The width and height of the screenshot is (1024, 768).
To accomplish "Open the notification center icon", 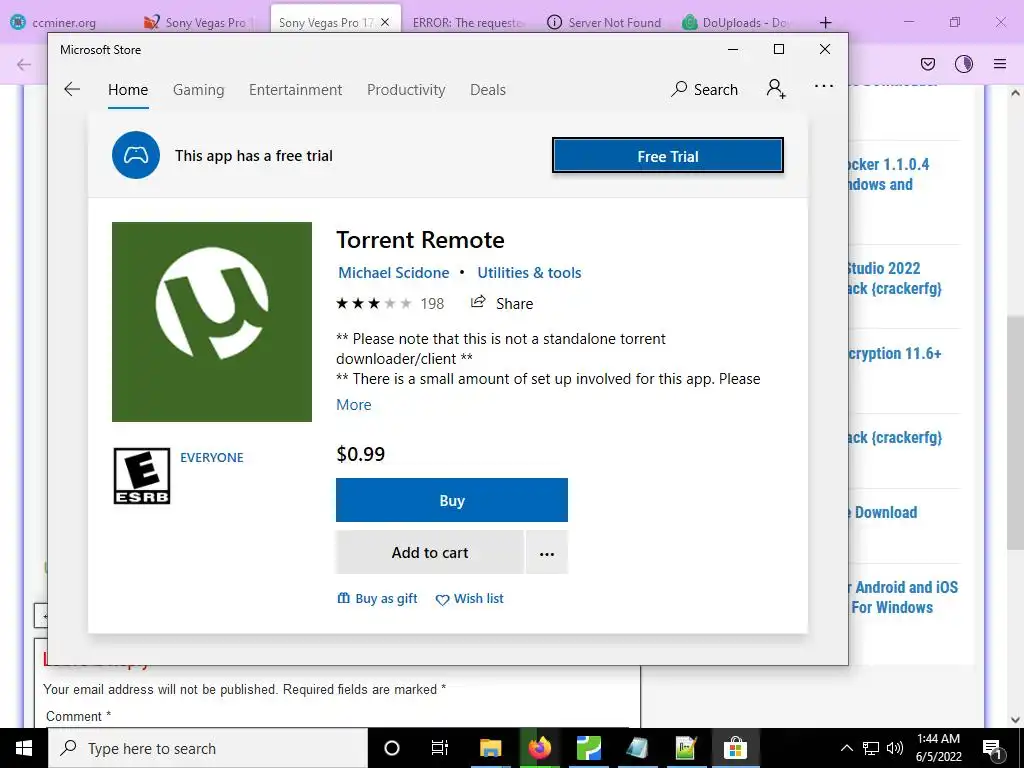I will coord(992,748).
